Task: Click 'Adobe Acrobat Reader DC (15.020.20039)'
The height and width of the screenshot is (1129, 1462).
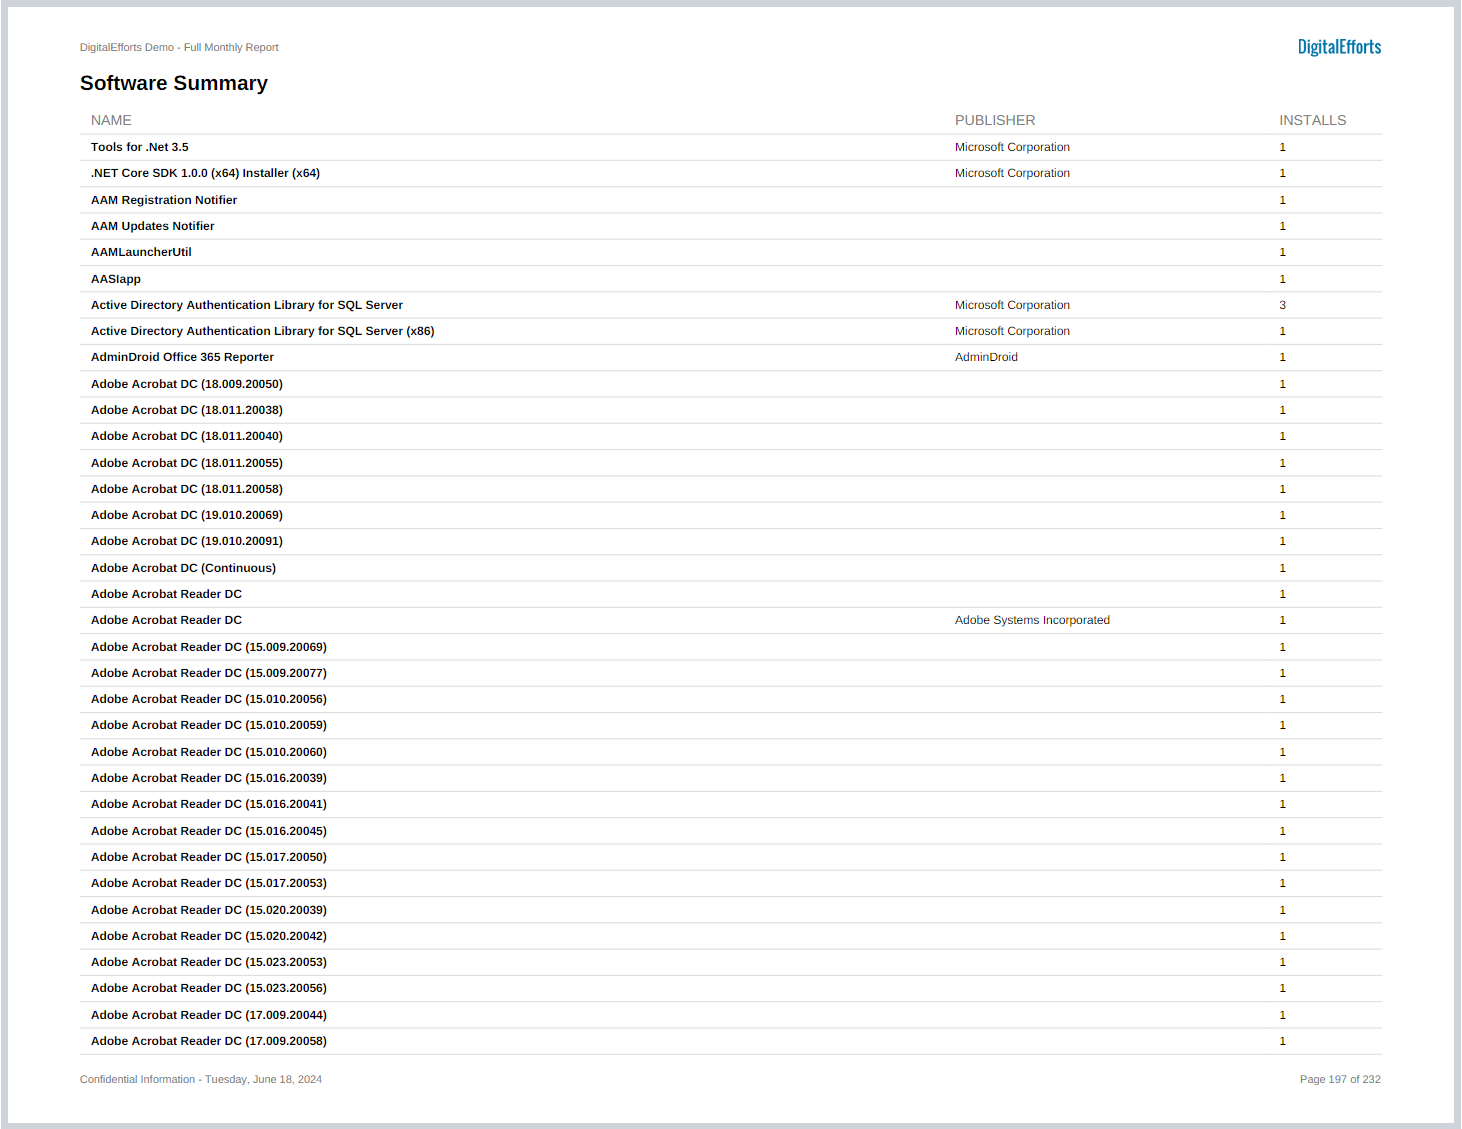Action: 209,910
